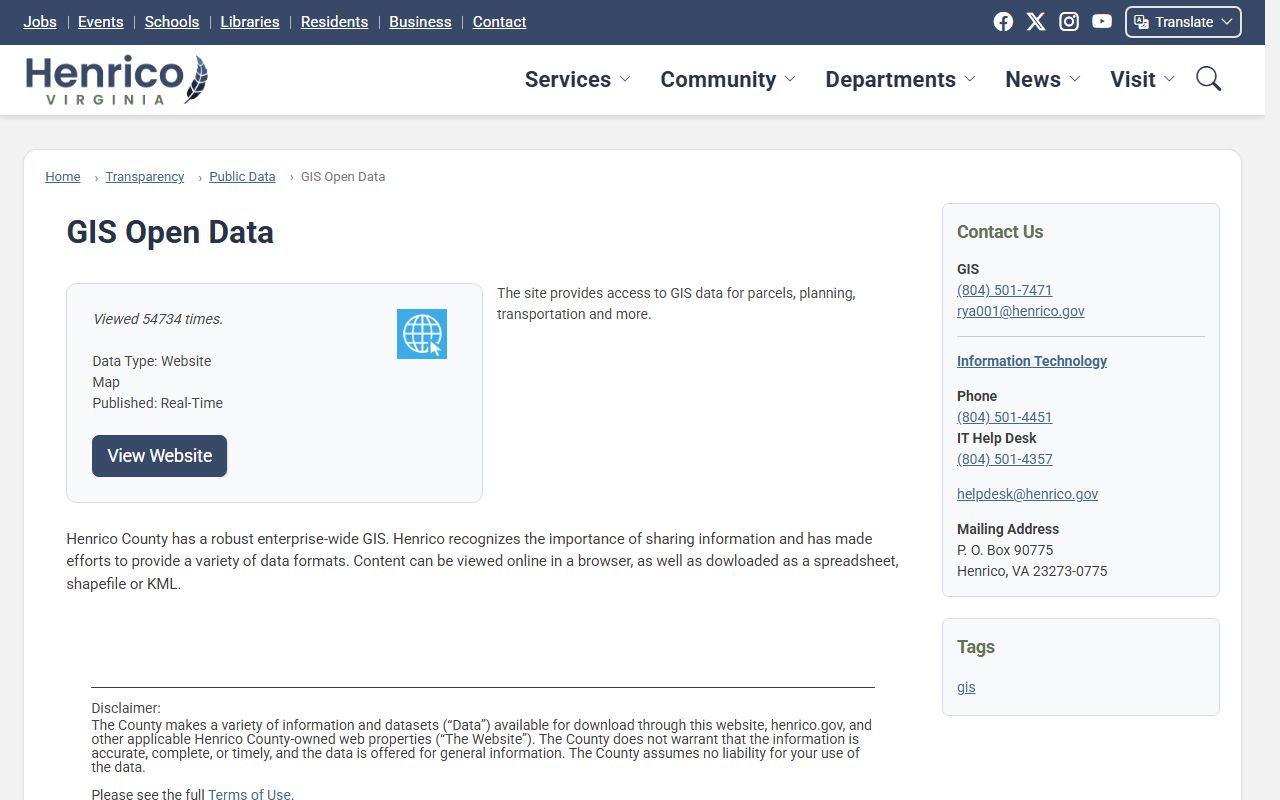Go to Transparency breadcrumb
The image size is (1280, 800).
coord(145,177)
